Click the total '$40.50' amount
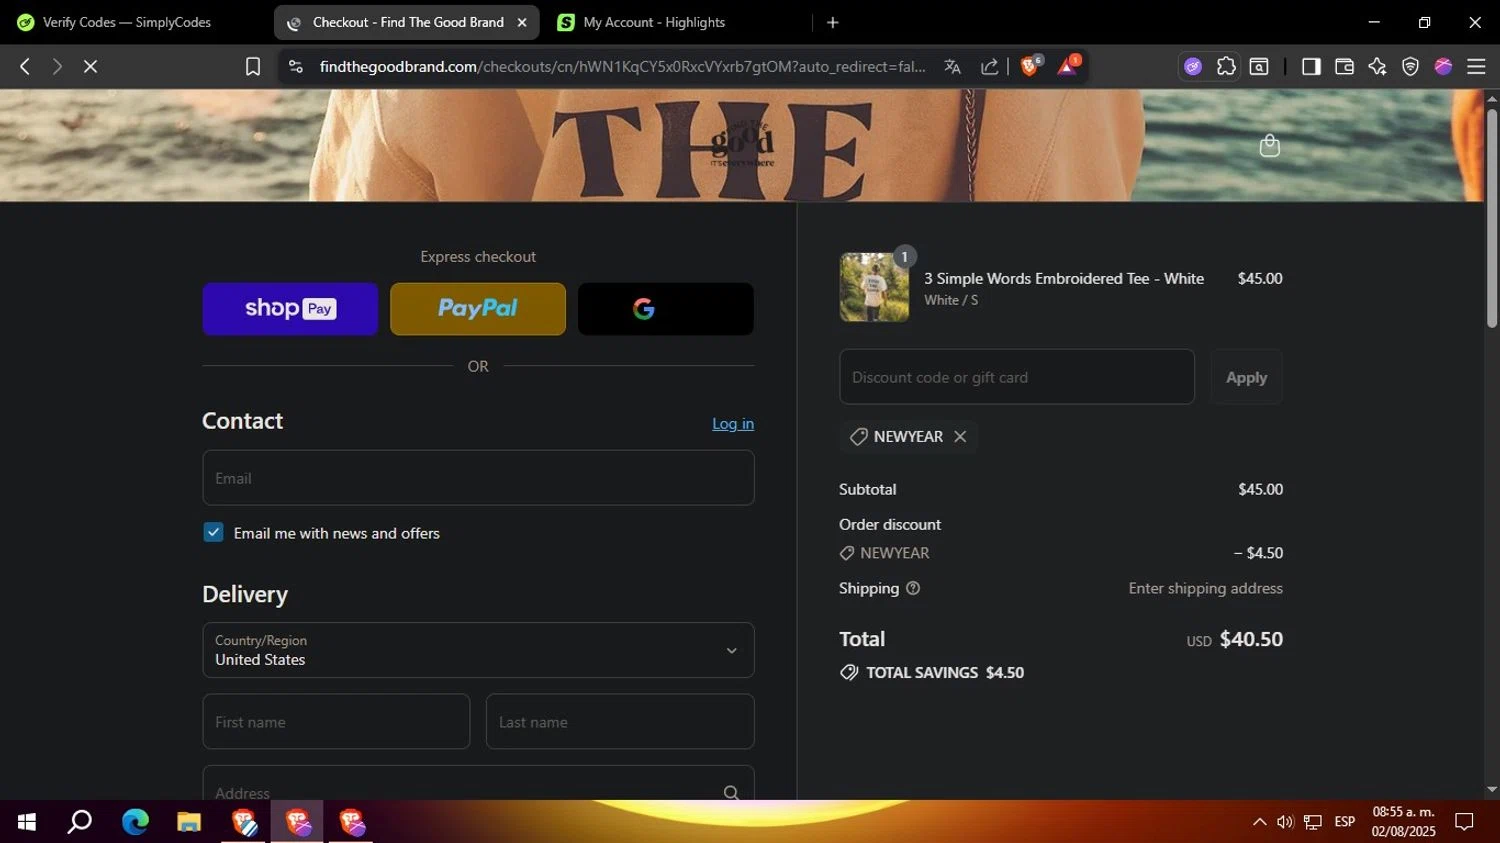1500x843 pixels. [x=1251, y=639]
